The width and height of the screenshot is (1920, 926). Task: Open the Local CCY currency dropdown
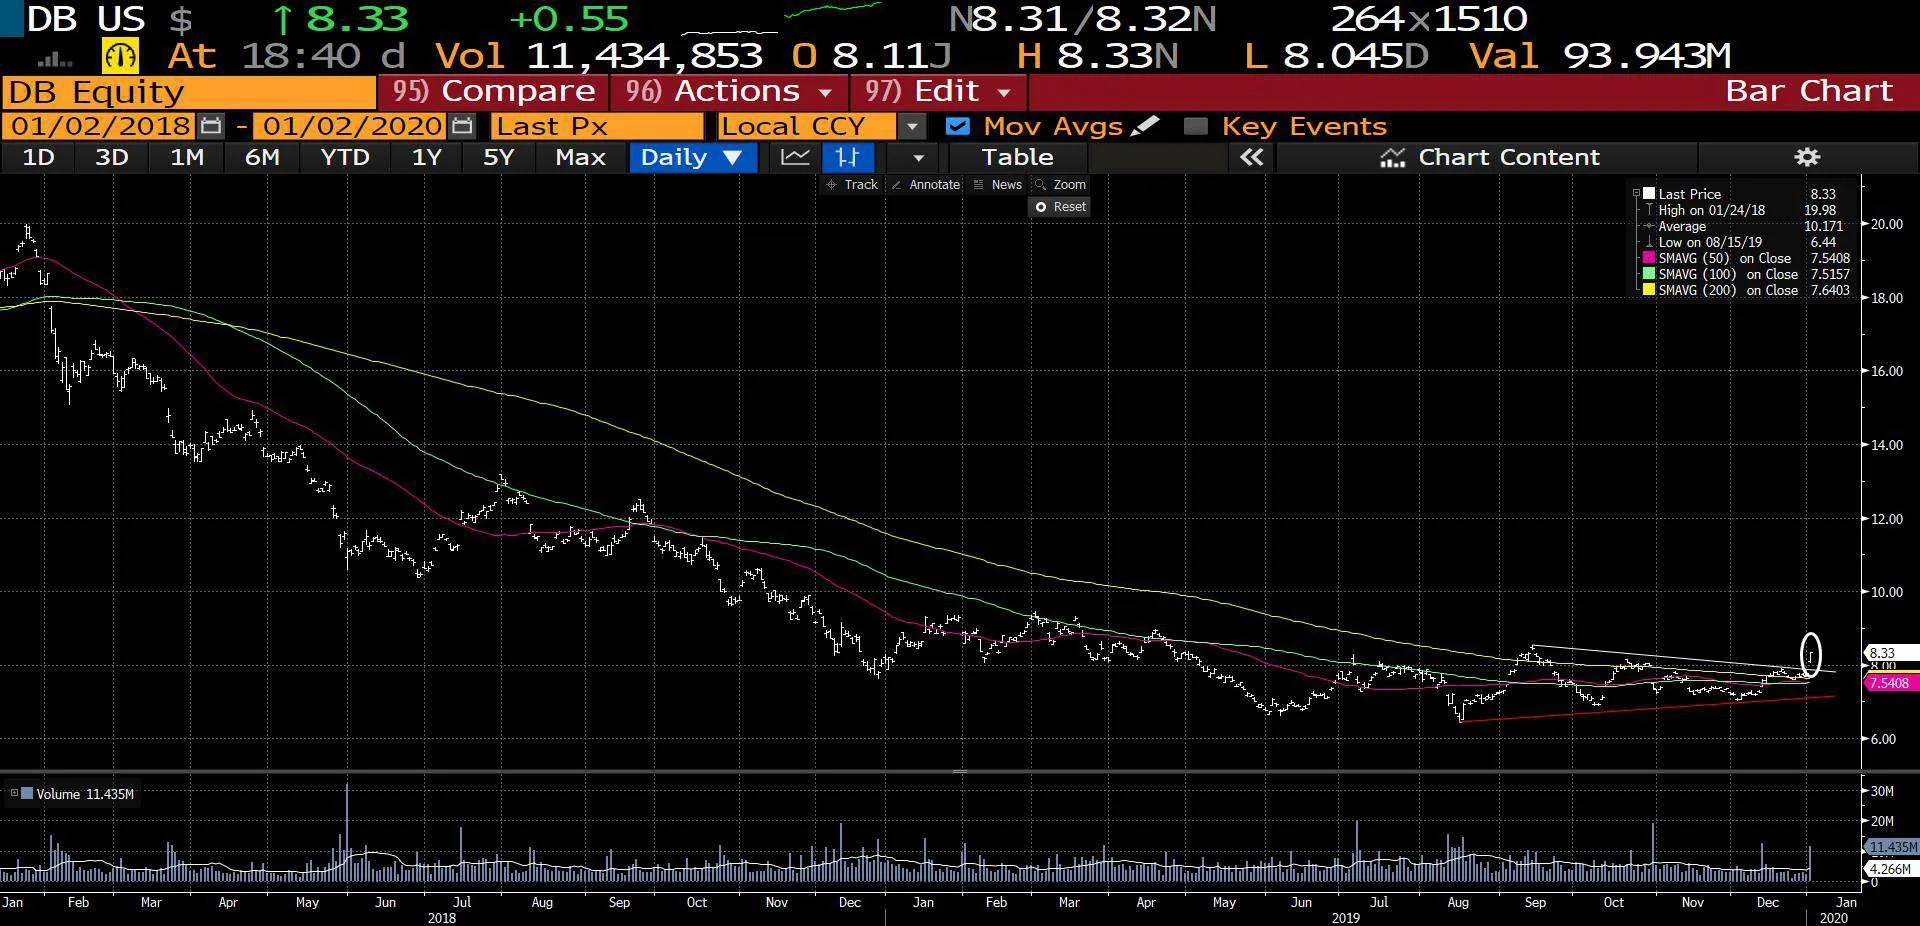click(x=911, y=126)
